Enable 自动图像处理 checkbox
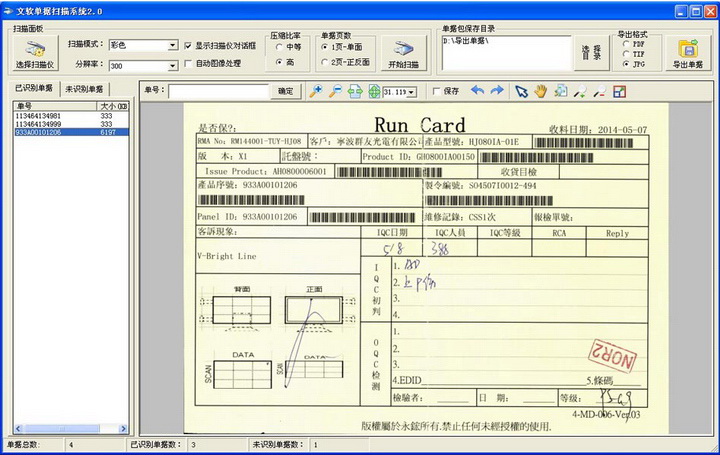This screenshot has width=720, height=455. coord(188,63)
